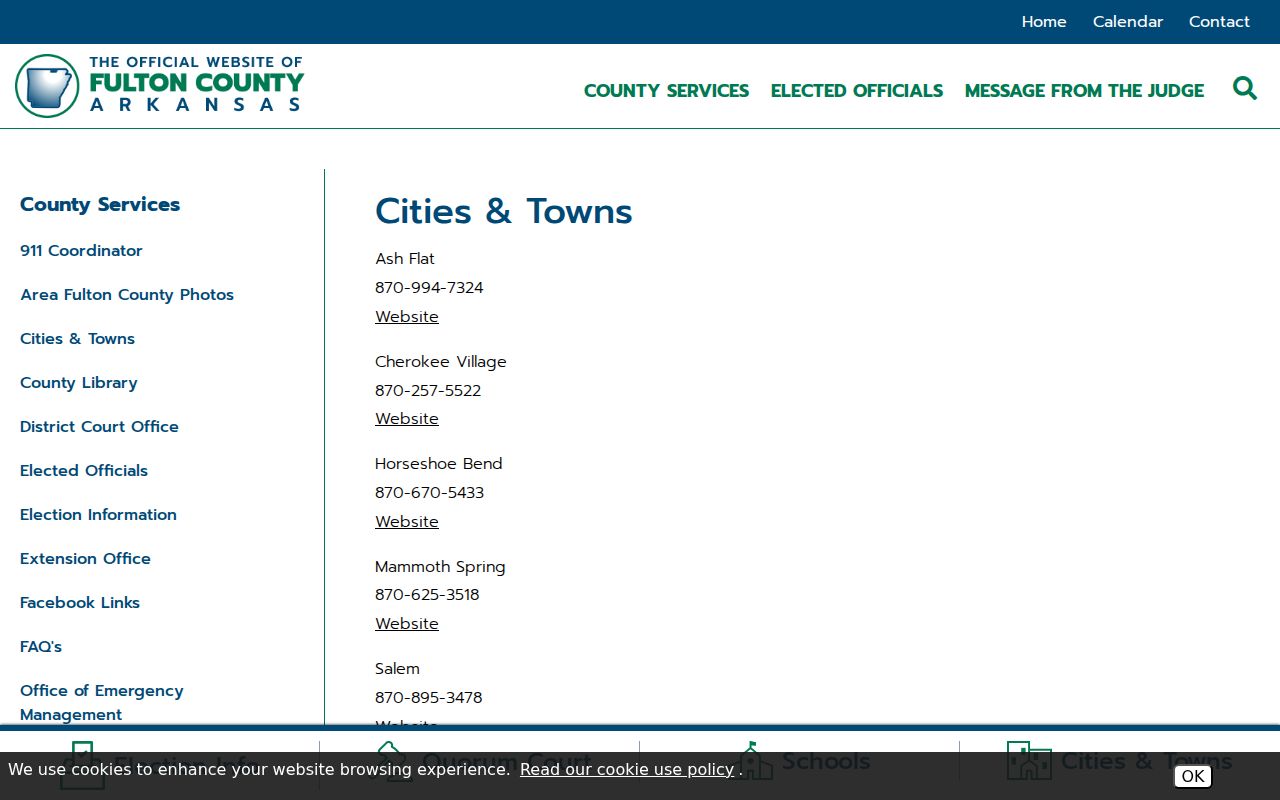Click Mammoth Spring phone 870-625-3518
The height and width of the screenshot is (800, 1280).
427,595
